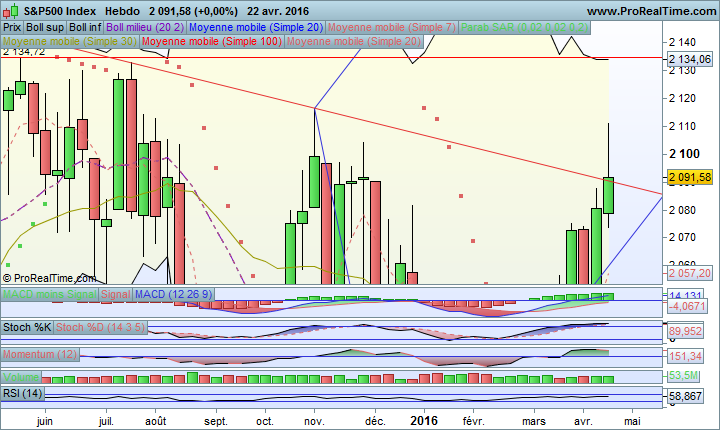
Task: Click the févr. label on time axis
Action: point(473,421)
